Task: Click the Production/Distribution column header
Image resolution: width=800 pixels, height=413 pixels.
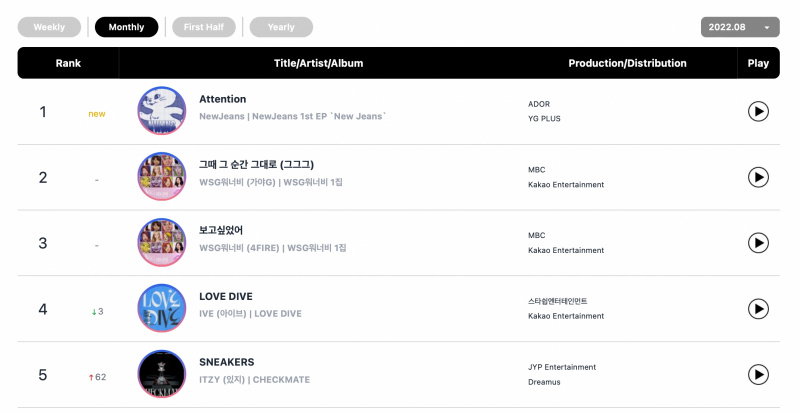Action: (x=627, y=63)
